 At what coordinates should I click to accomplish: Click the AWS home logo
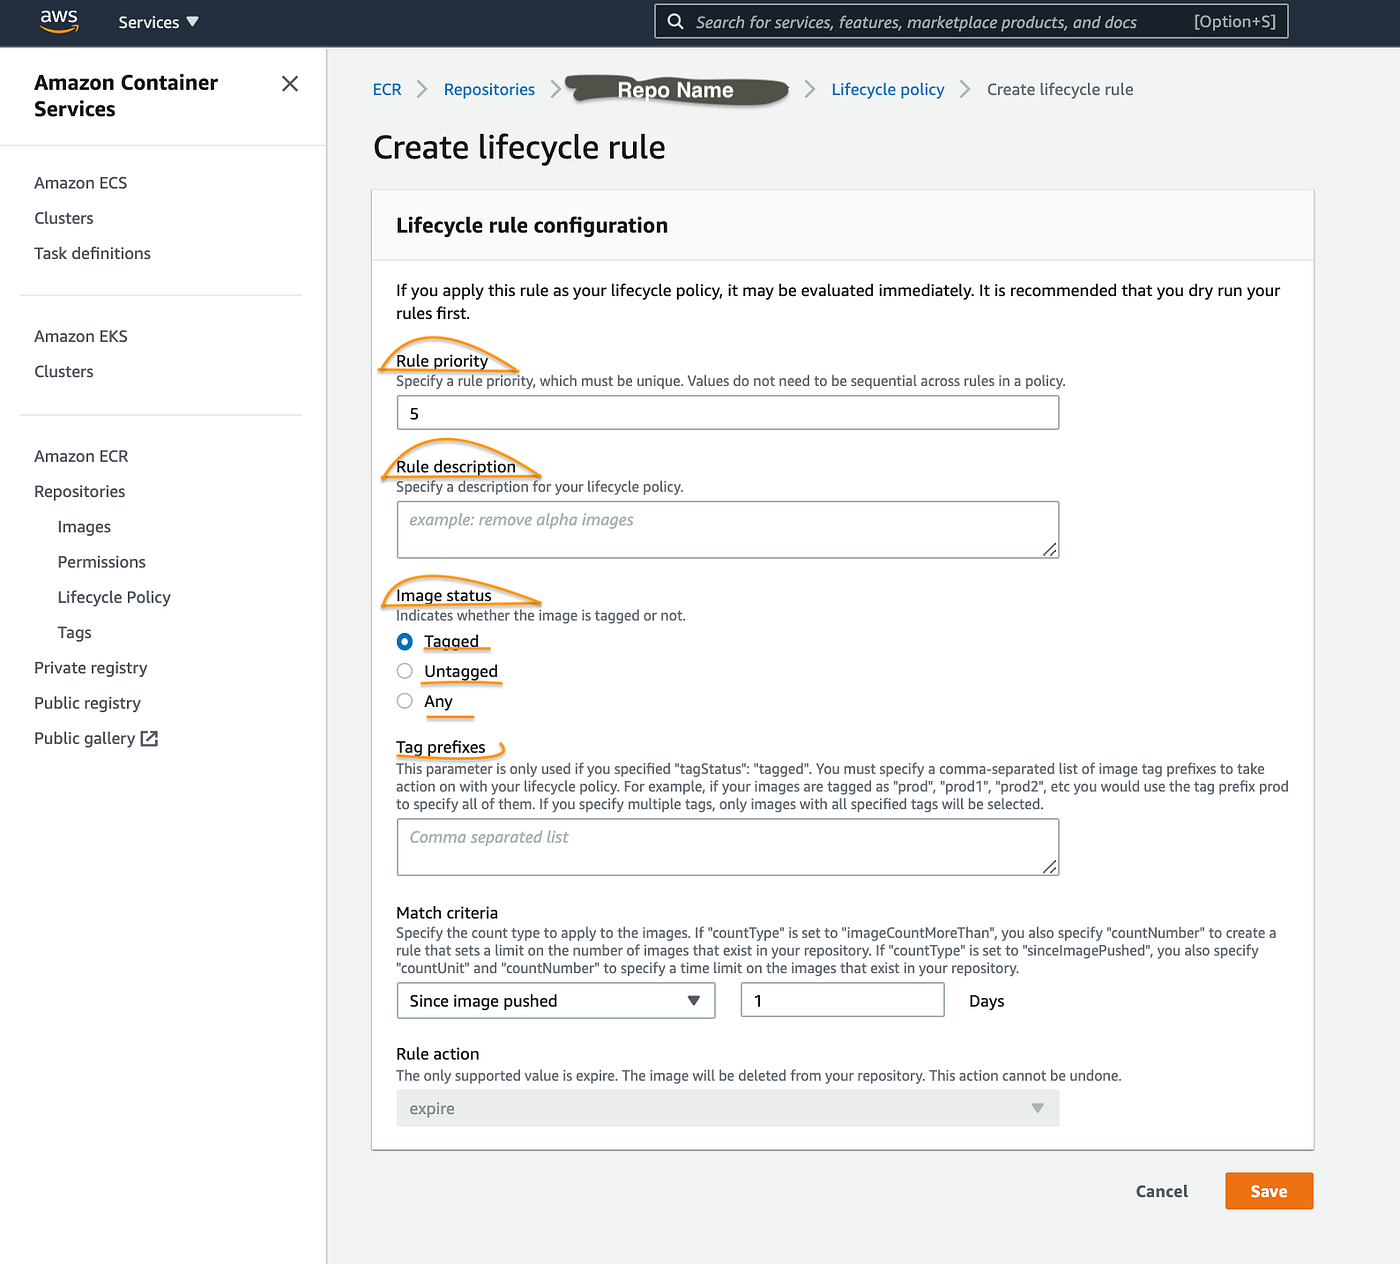pyautogui.click(x=57, y=21)
